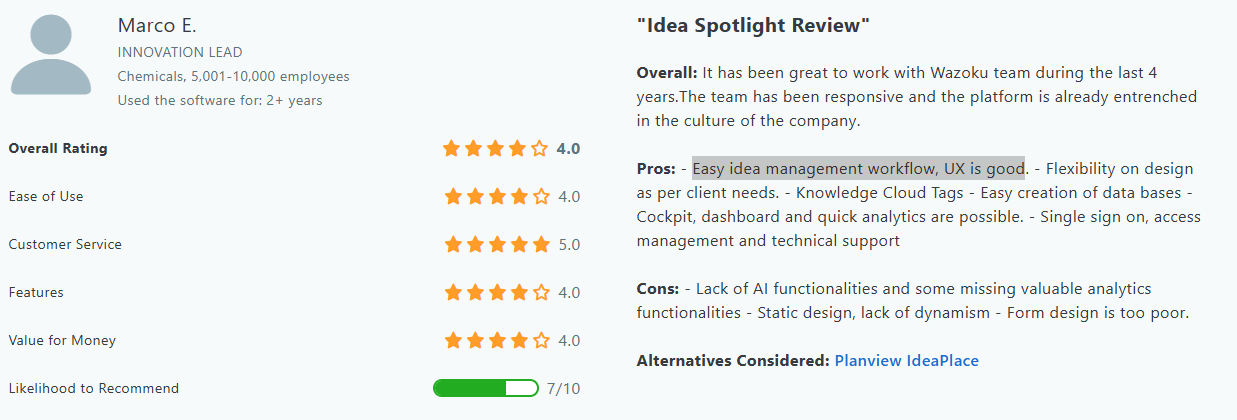Open the Planview IdeaPlace link

pos(907,360)
